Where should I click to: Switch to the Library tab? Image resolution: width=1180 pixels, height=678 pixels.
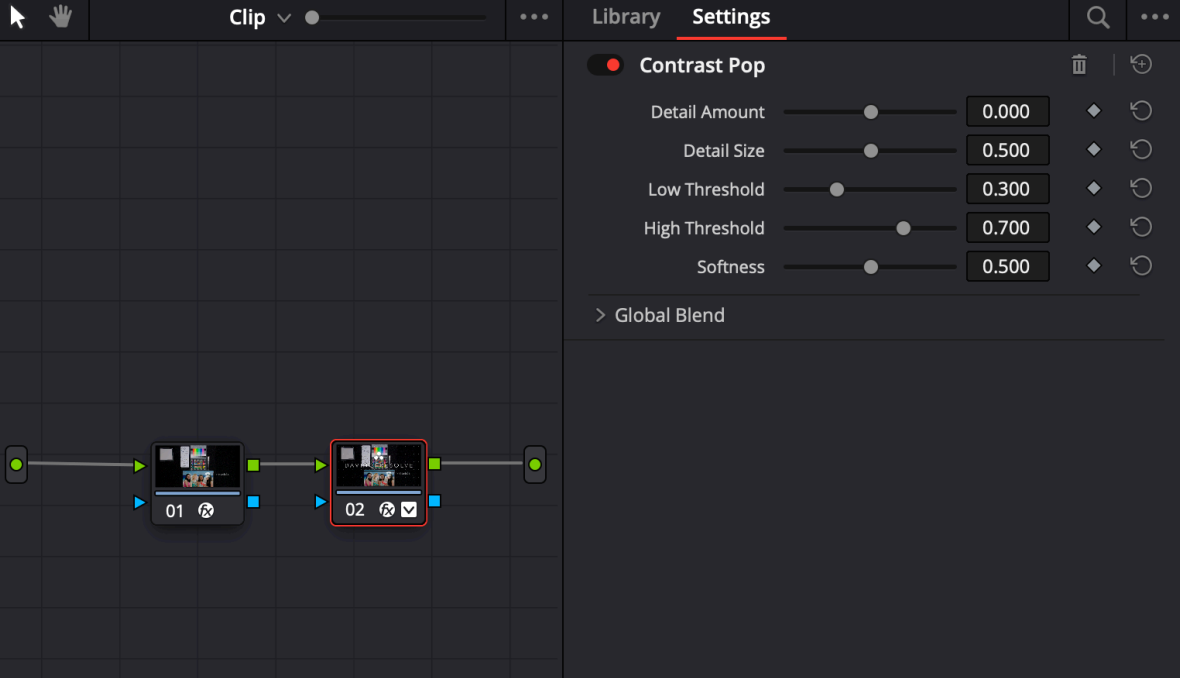click(626, 17)
